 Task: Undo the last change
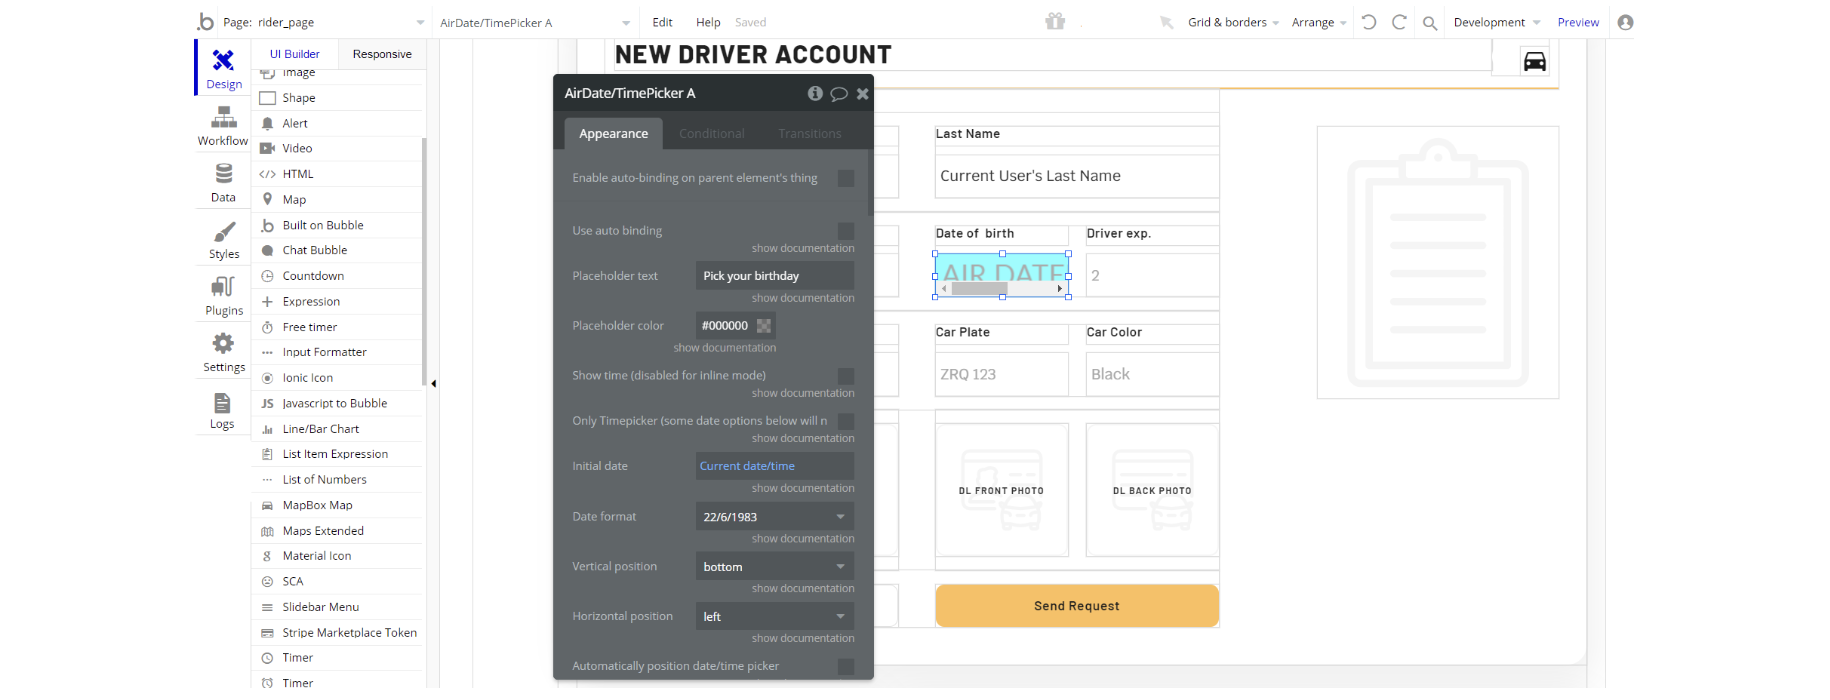coord(1369,22)
